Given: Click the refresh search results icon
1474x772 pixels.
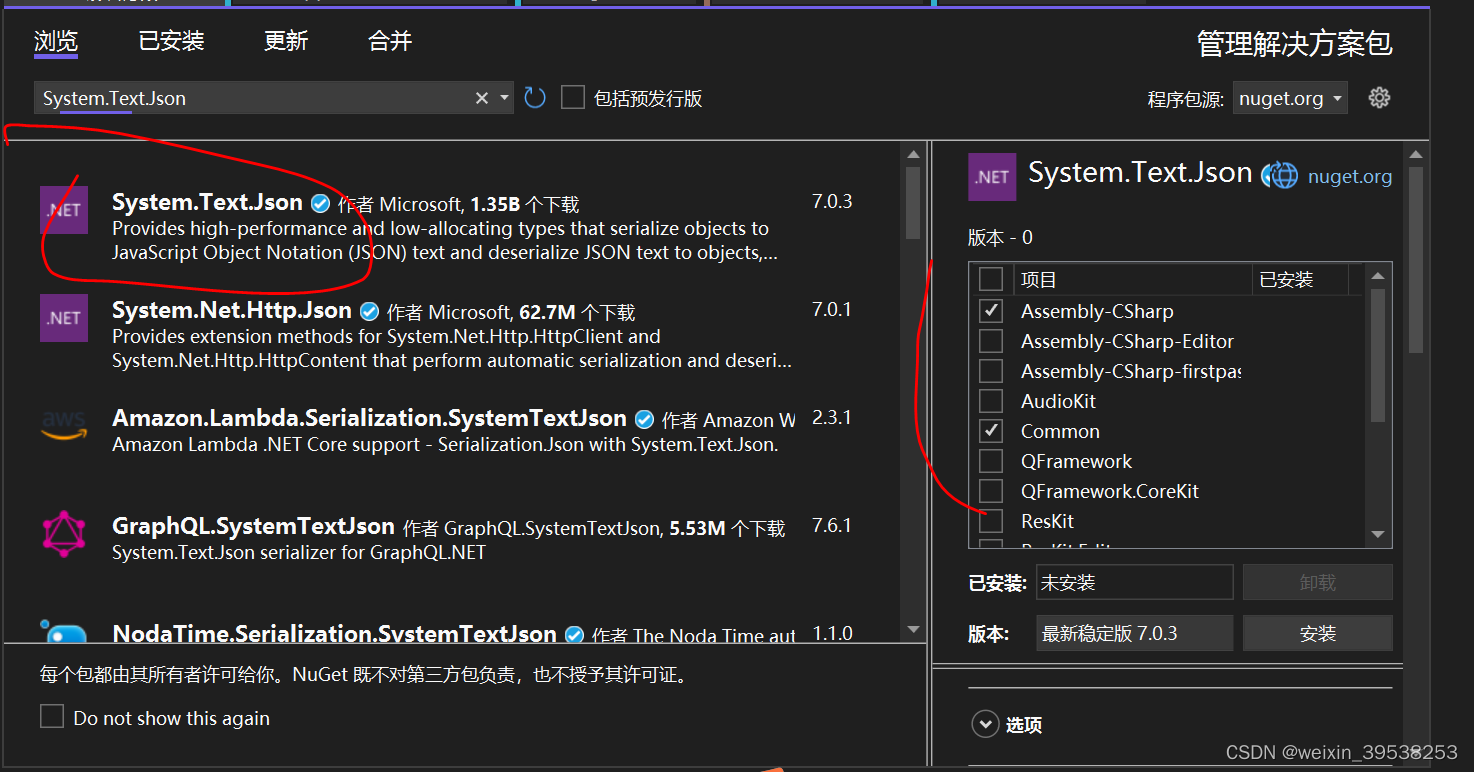Looking at the screenshot, I should pyautogui.click(x=535, y=98).
